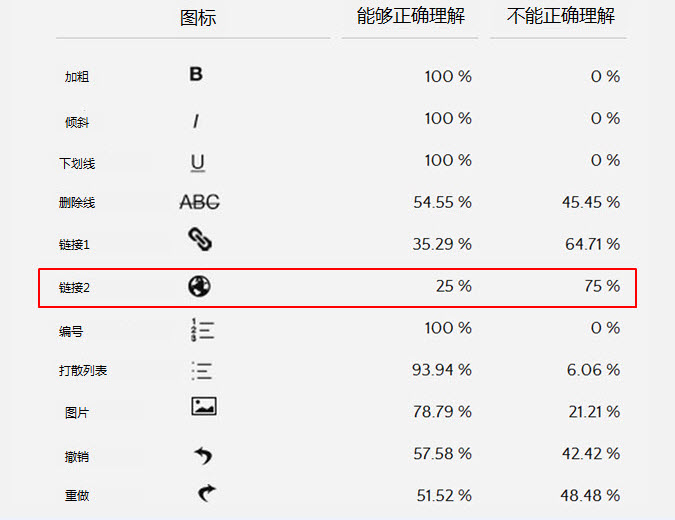Select the bulleted list icon
Screen dimensions: 675x520
(x=202, y=371)
